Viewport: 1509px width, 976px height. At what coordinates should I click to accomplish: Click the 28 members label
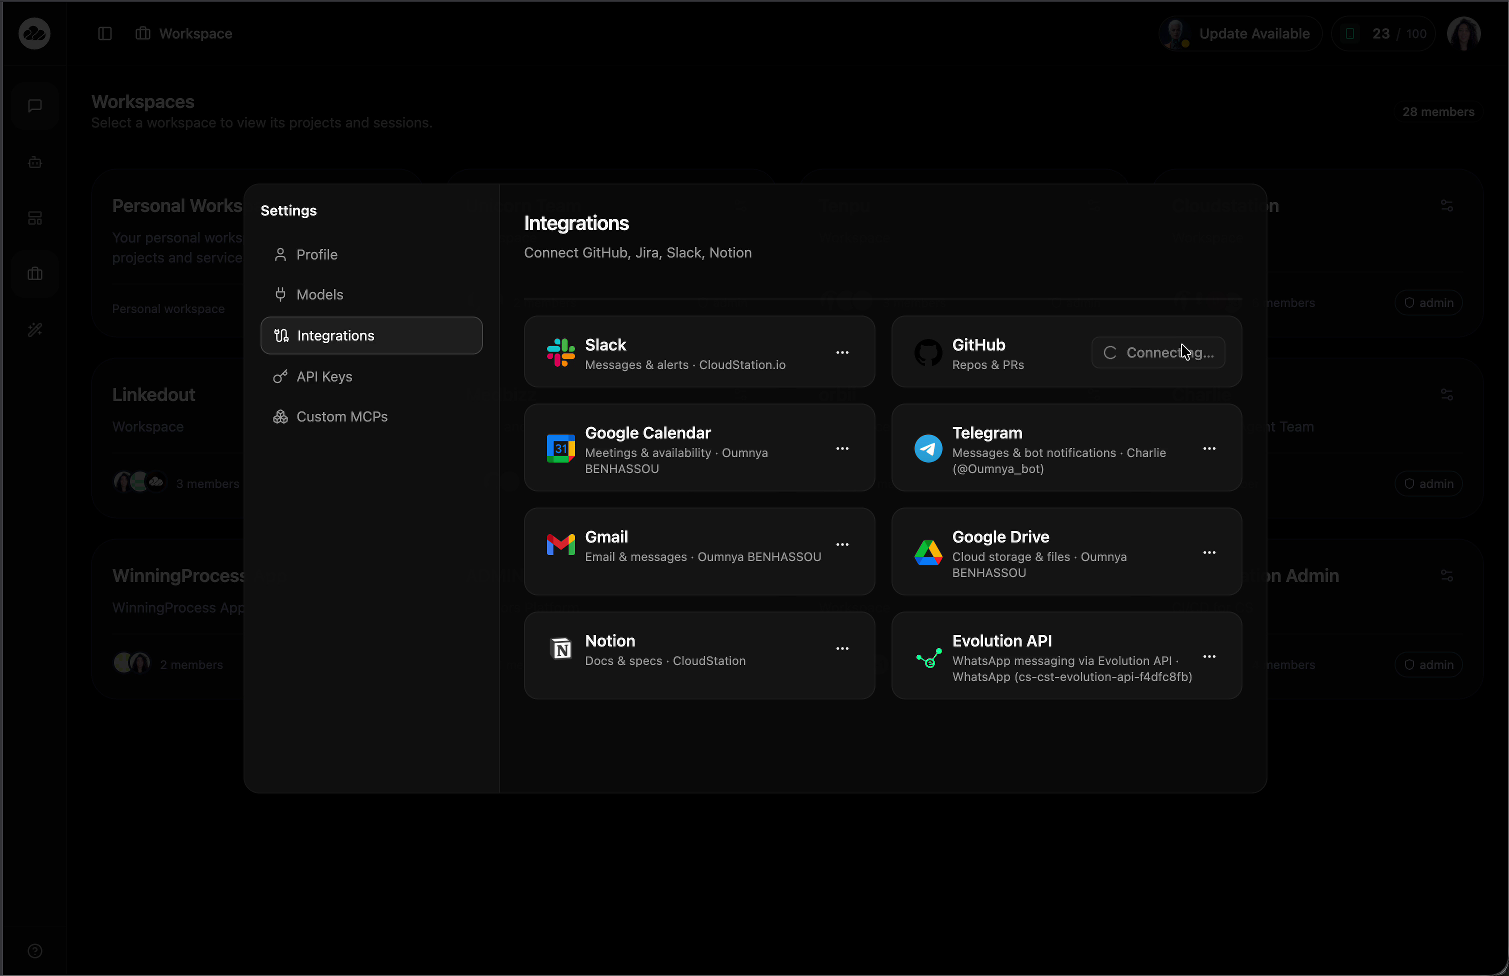[x=1438, y=112]
